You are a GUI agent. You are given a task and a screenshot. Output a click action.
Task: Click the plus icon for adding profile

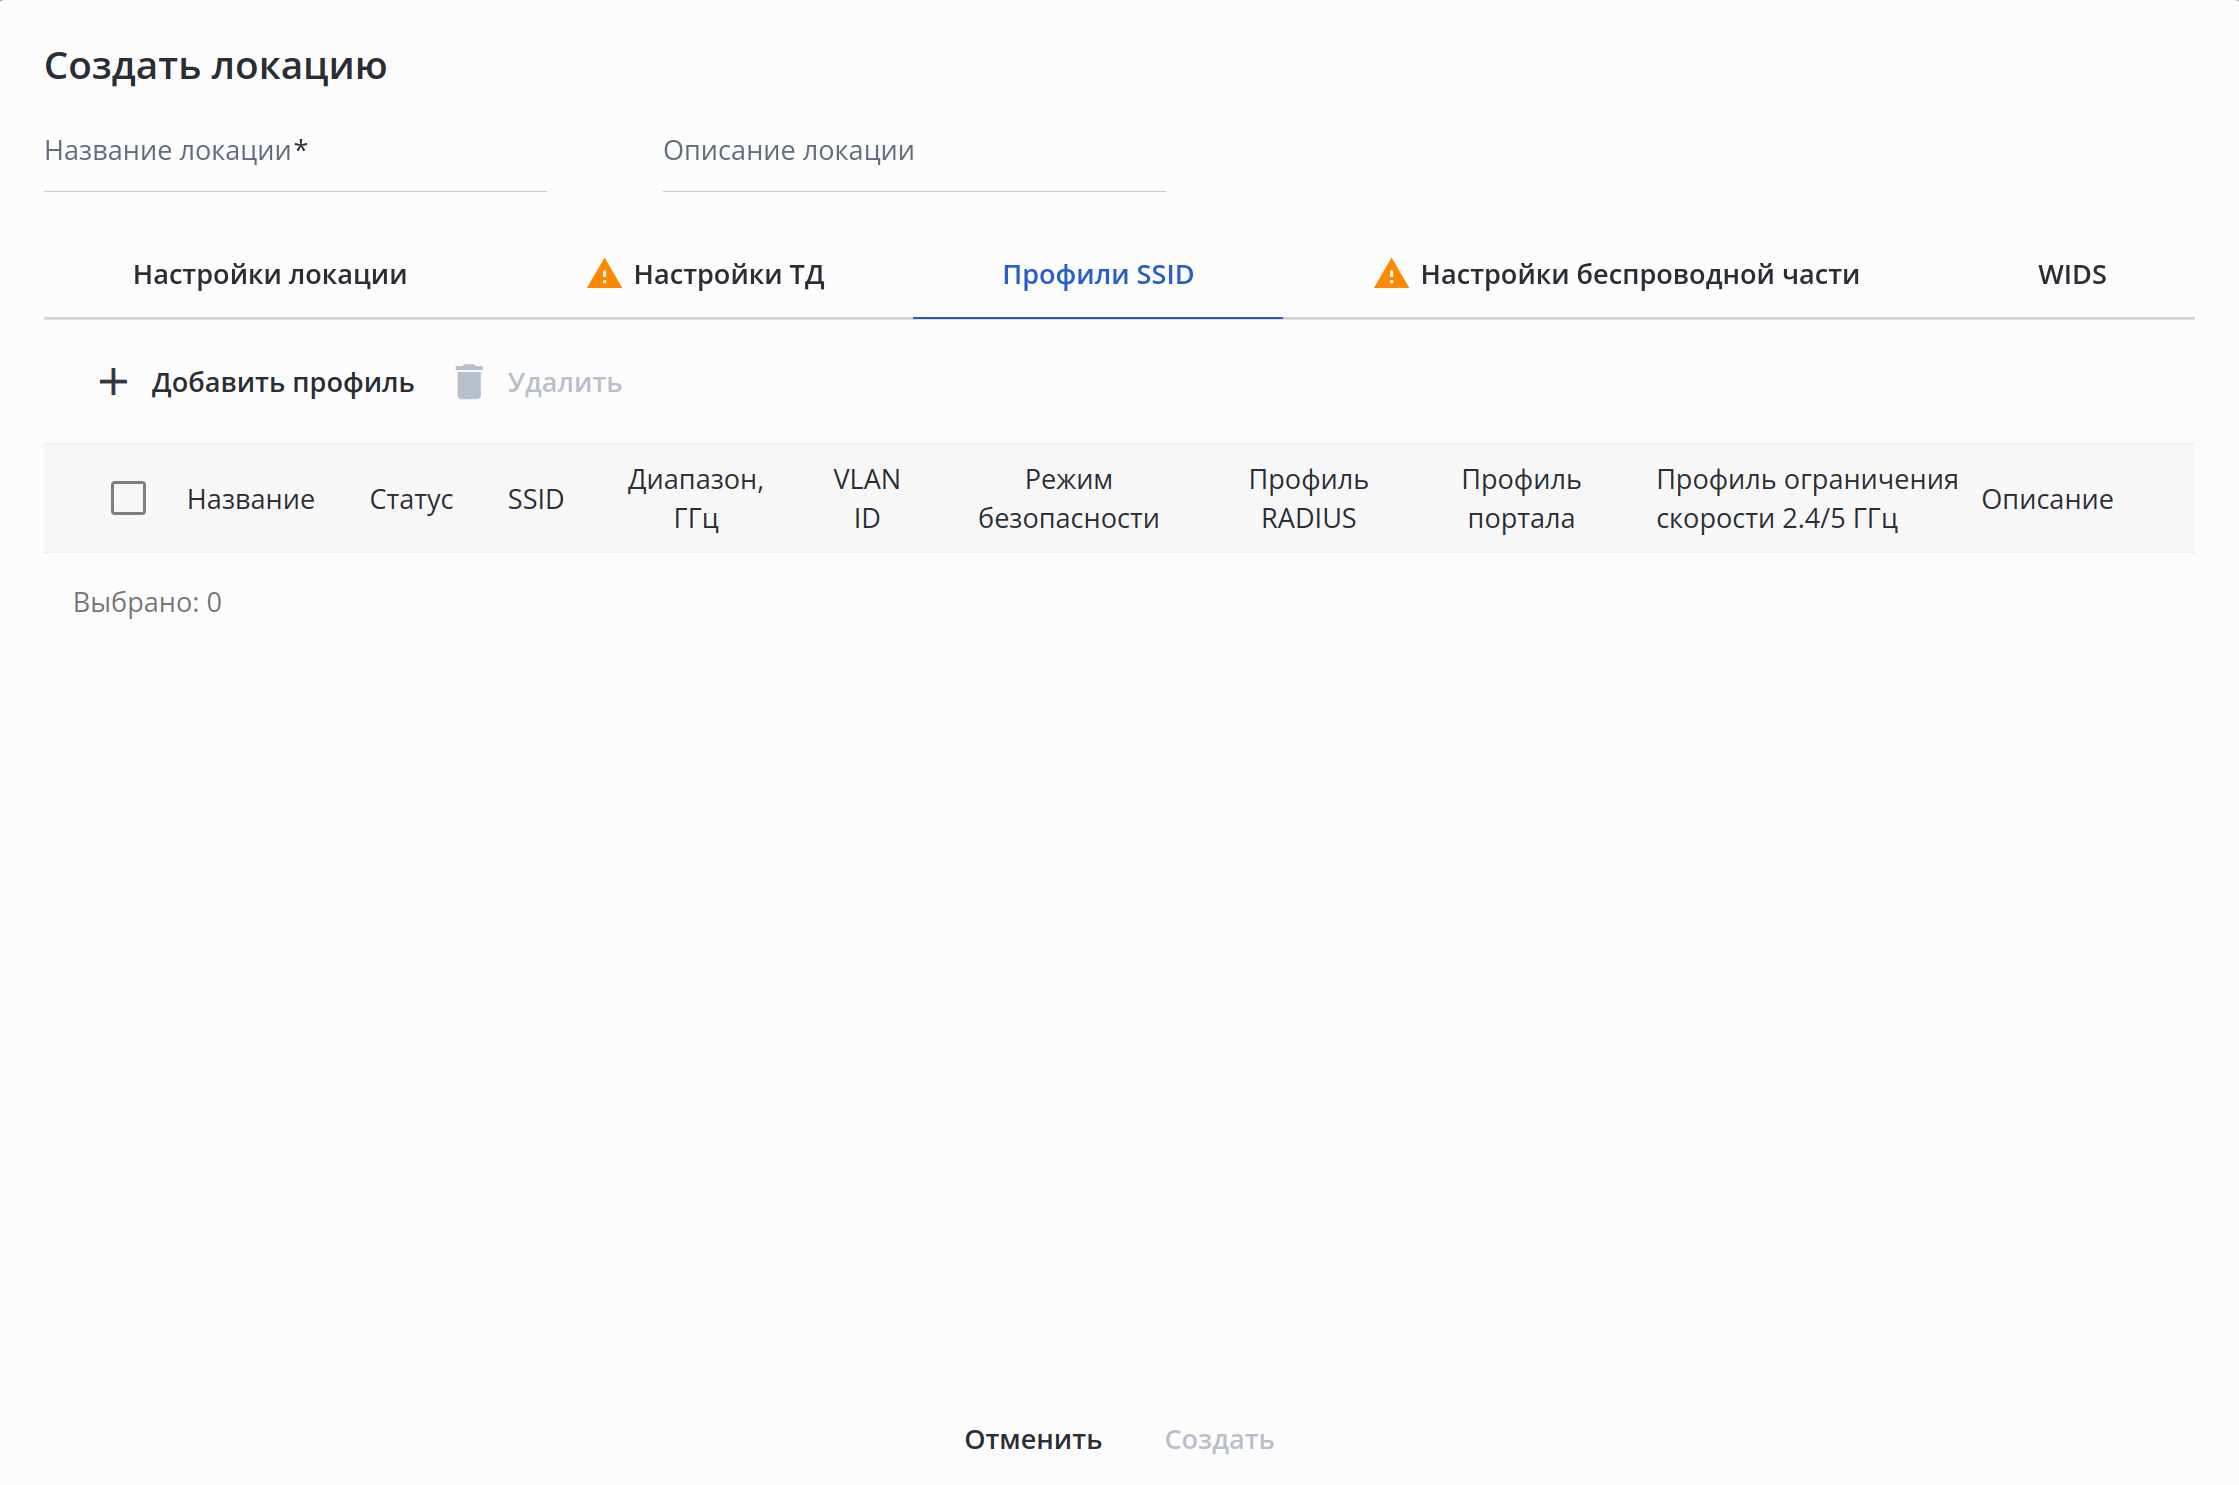point(113,382)
